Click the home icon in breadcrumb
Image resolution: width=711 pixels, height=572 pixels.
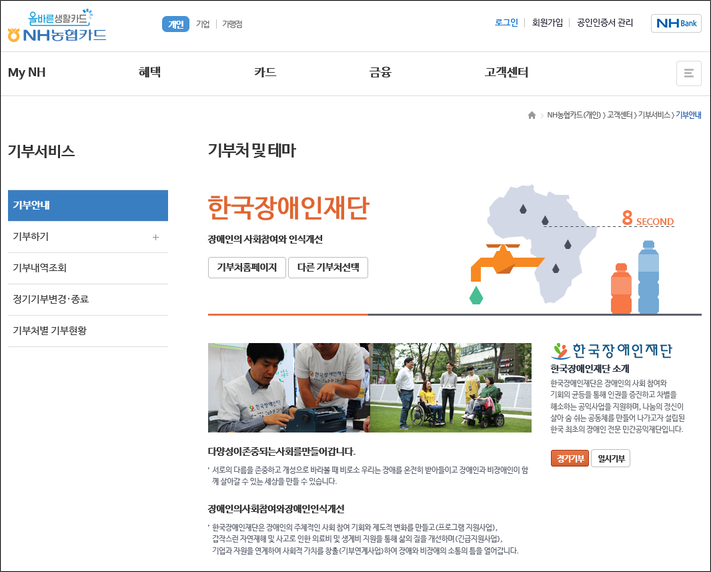click(x=531, y=115)
